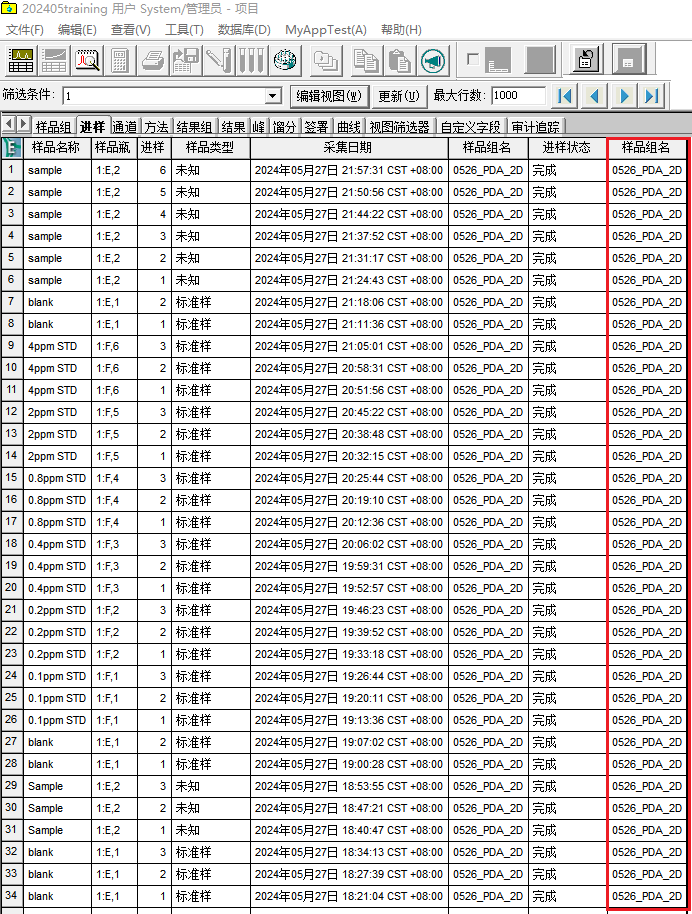
Task: Click the teal megaphone icon
Action: 433,61
